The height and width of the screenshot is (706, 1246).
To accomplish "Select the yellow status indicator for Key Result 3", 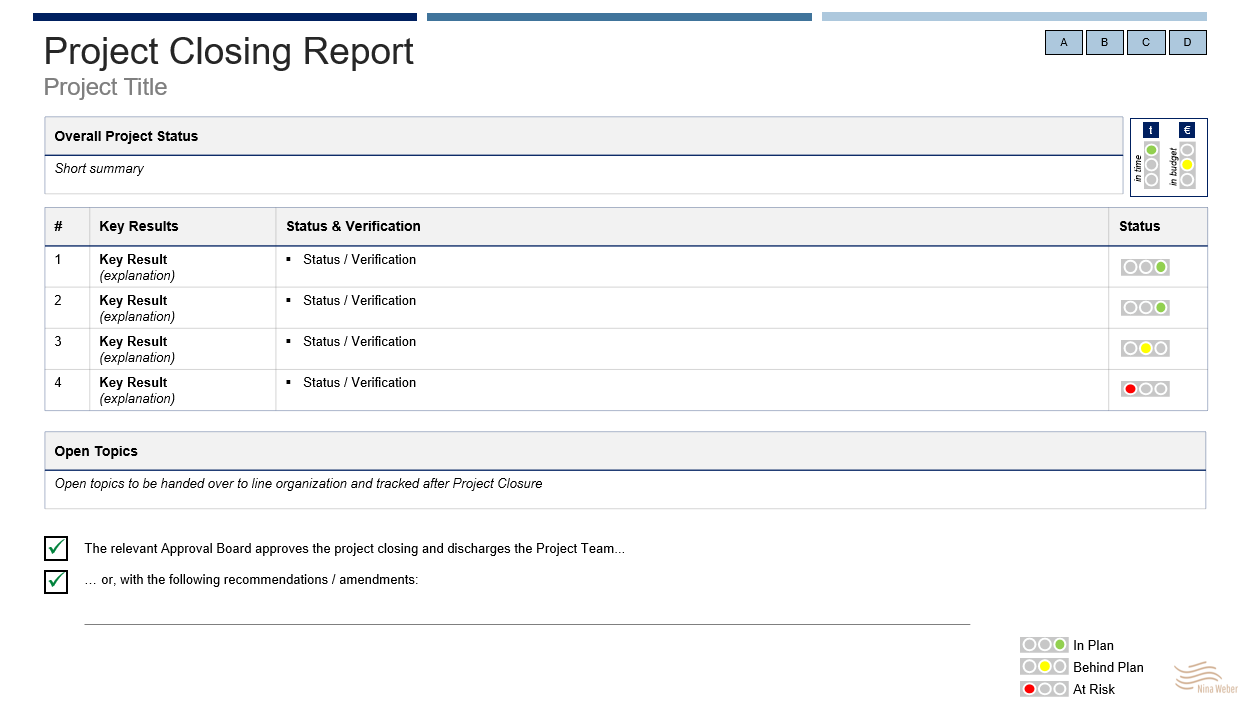I will click(x=1146, y=349).
